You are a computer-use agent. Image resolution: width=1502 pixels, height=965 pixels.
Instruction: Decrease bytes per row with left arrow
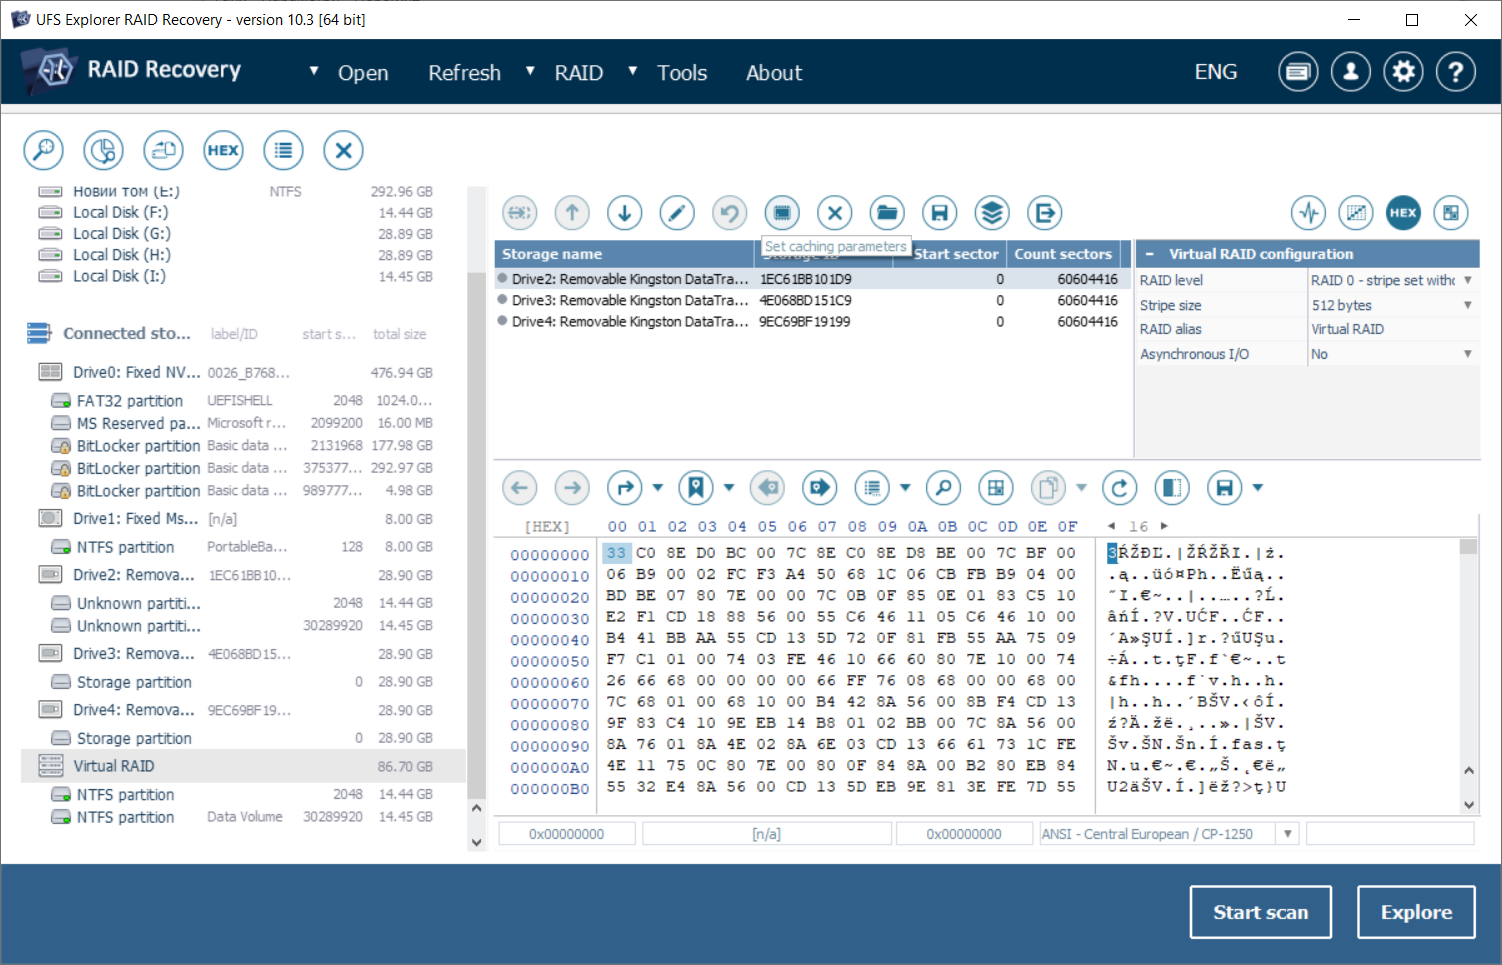tap(1112, 526)
